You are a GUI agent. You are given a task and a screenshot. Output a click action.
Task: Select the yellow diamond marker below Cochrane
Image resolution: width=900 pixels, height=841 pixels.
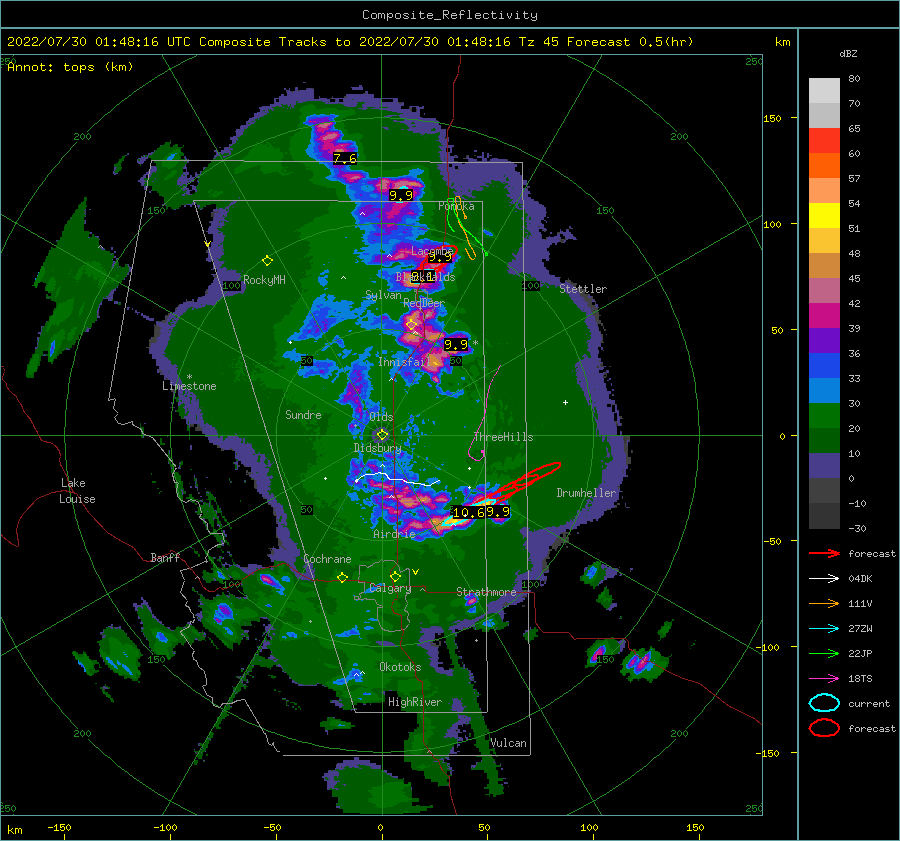pos(343,578)
